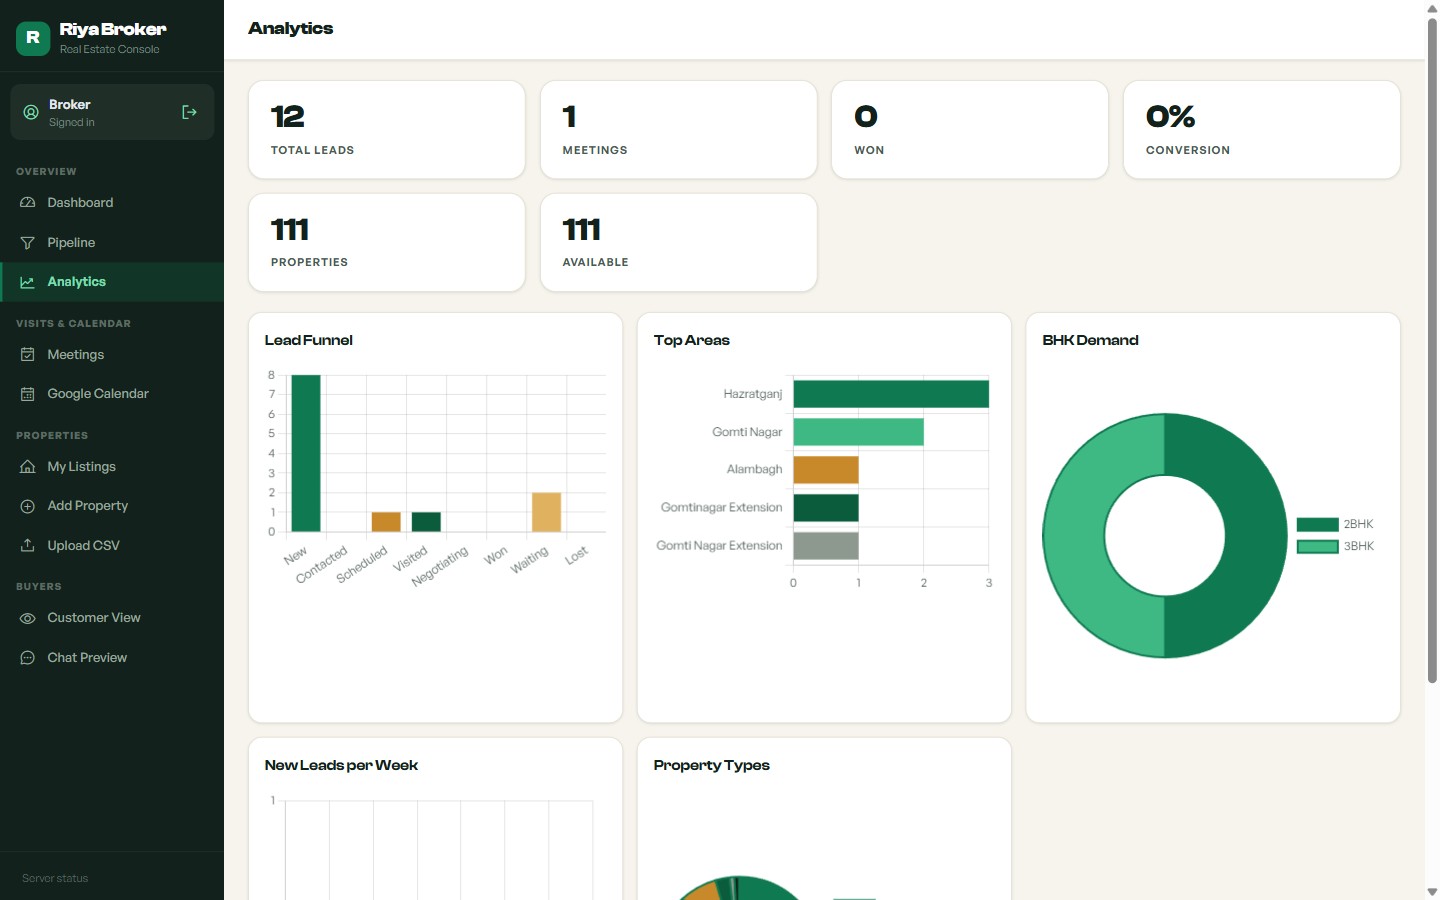This screenshot has width=1440, height=900.
Task: Click the green R logo icon
Action: (x=33, y=38)
